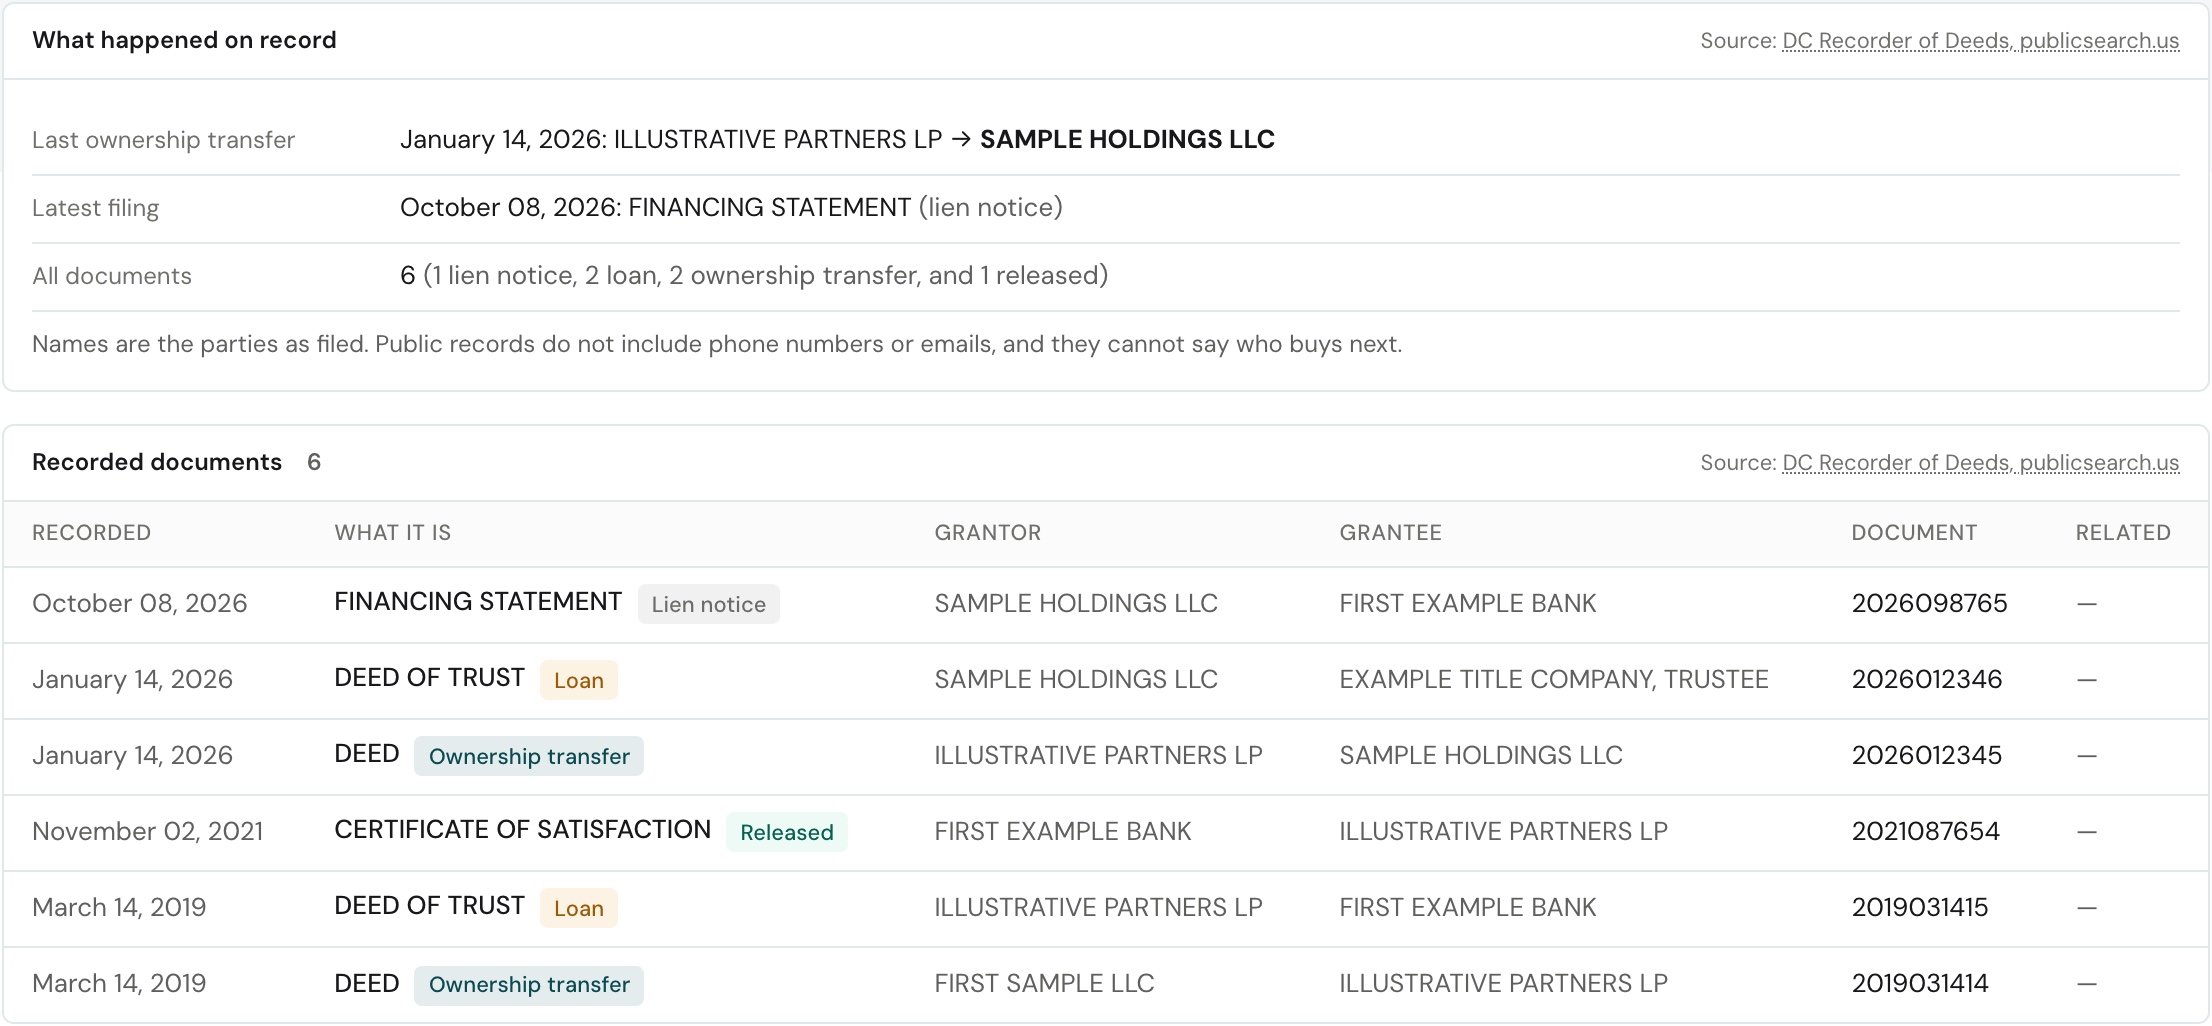Click the October 08, 2026 date in the table
The image size is (2212, 1026).
click(139, 604)
